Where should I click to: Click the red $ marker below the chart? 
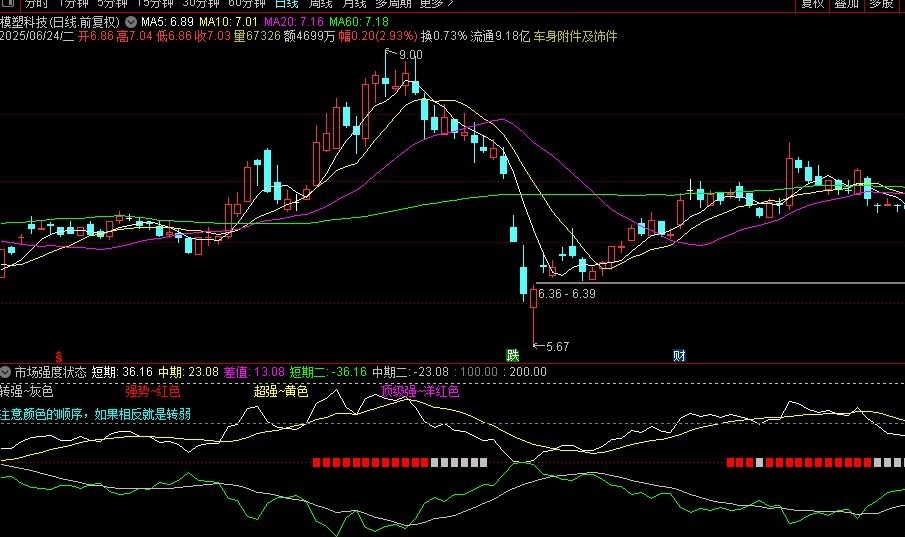click(x=58, y=357)
